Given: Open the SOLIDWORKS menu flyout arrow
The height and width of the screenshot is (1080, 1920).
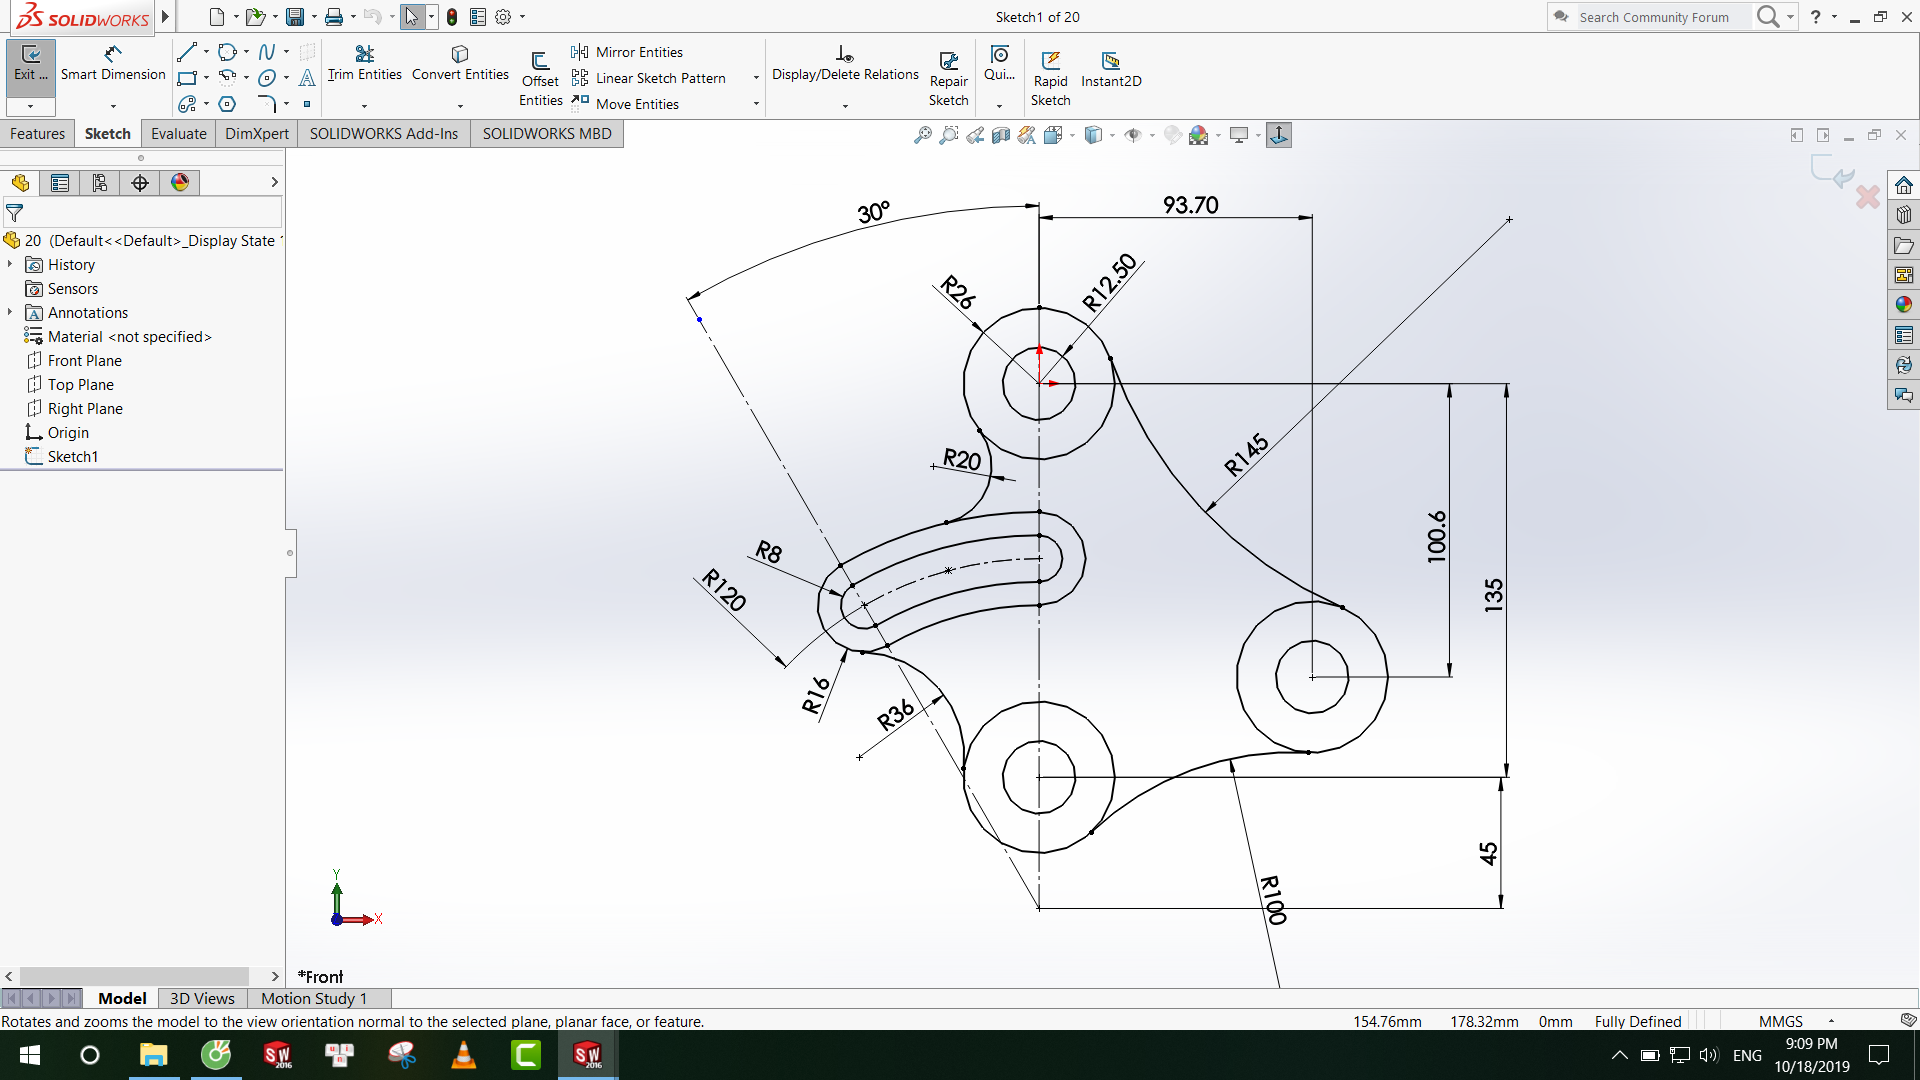Looking at the screenshot, I should pyautogui.click(x=166, y=17).
